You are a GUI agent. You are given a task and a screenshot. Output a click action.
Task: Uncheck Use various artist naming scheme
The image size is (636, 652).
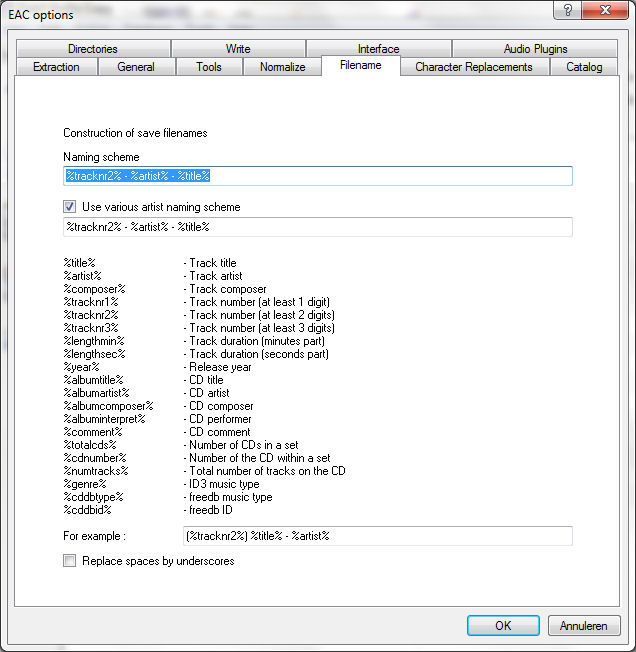pos(69,207)
